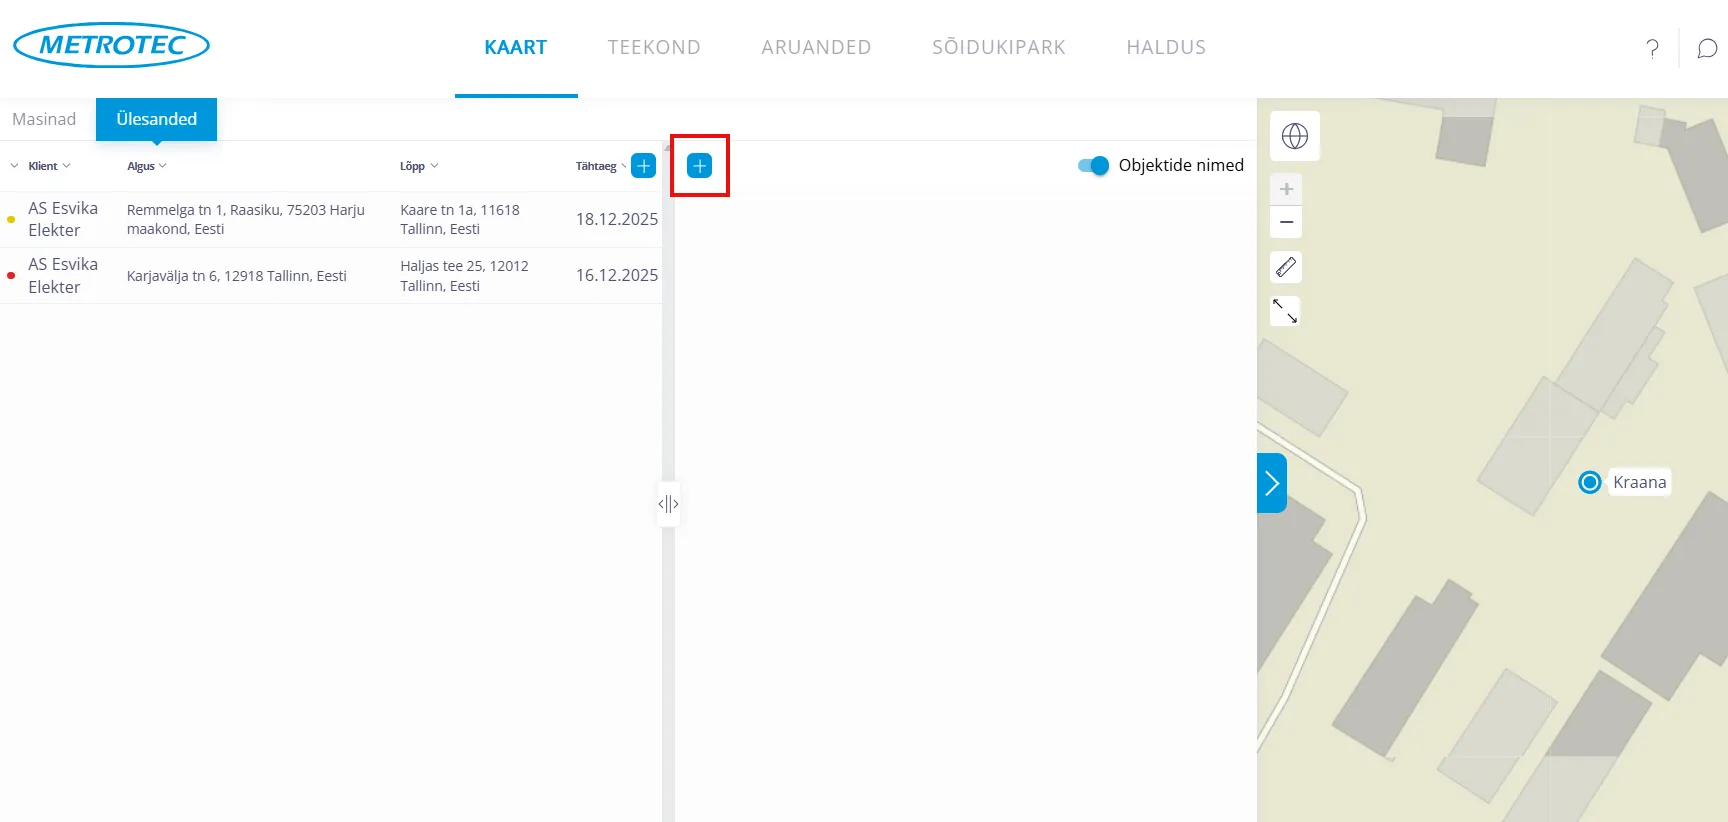Toggle the Objektide nimed switch
The width and height of the screenshot is (1728, 822).
point(1093,166)
